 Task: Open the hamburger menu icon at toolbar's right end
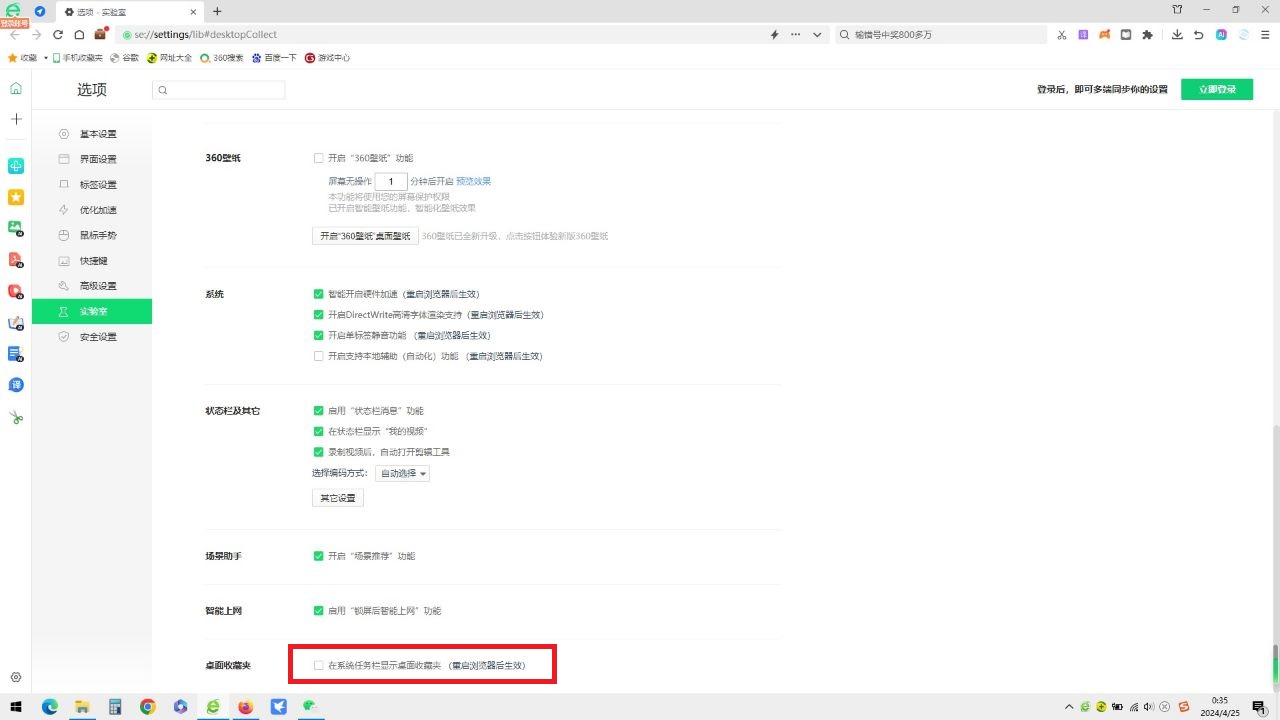(x=1264, y=34)
